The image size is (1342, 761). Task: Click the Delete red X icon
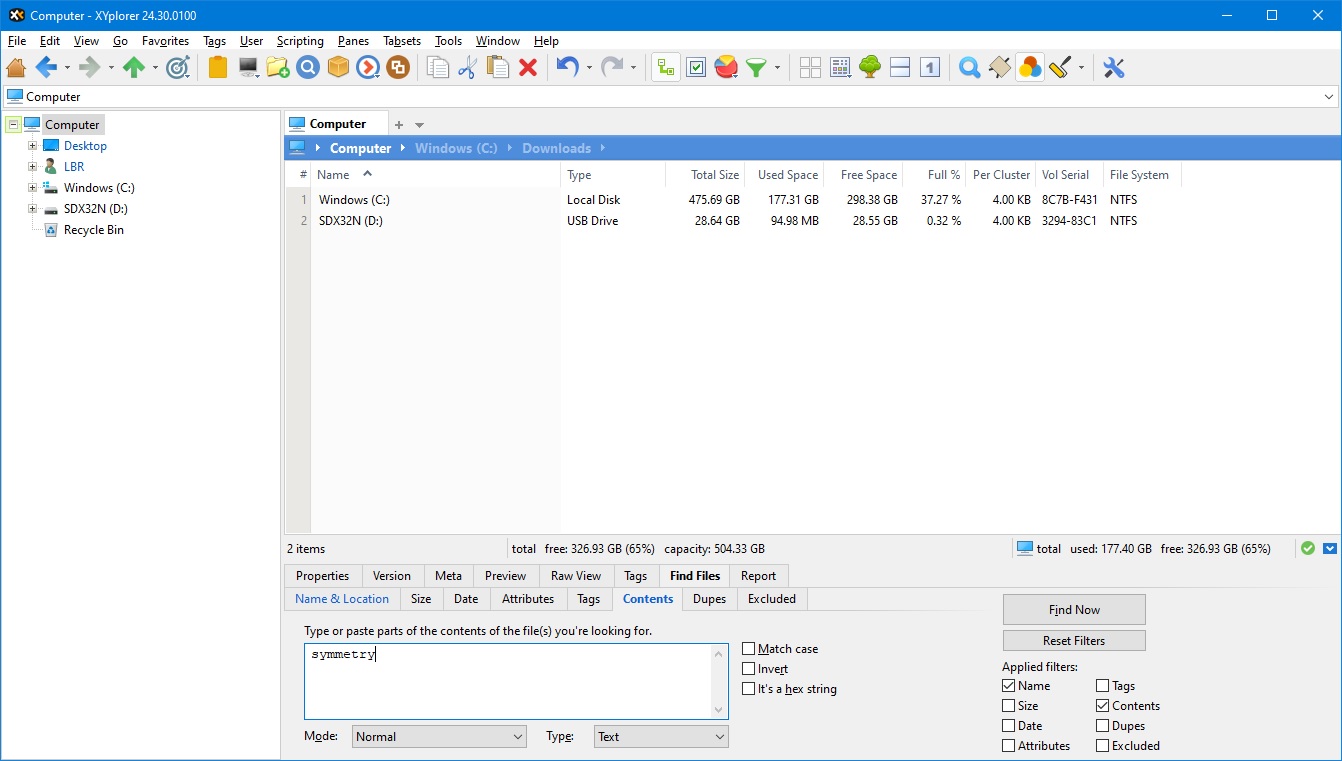[528, 67]
